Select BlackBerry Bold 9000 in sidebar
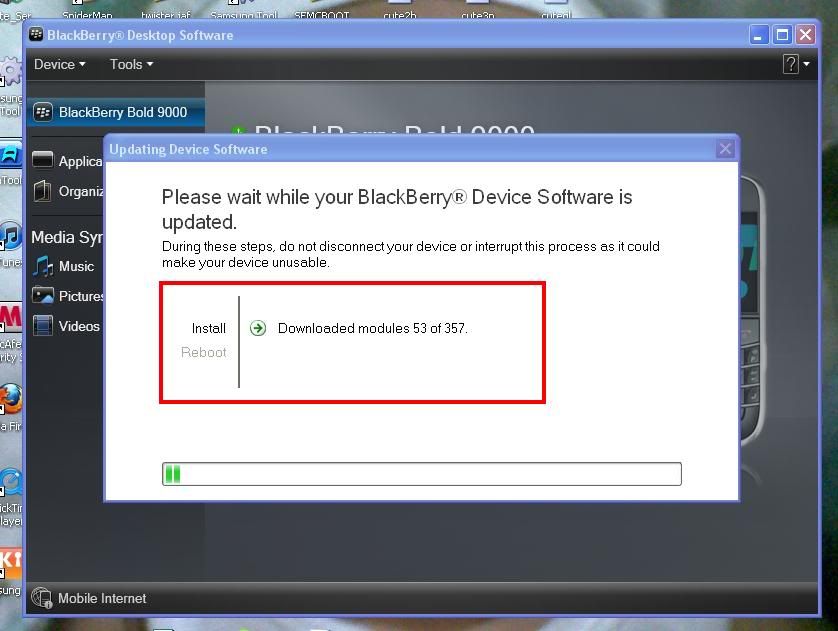838x631 pixels. [115, 112]
